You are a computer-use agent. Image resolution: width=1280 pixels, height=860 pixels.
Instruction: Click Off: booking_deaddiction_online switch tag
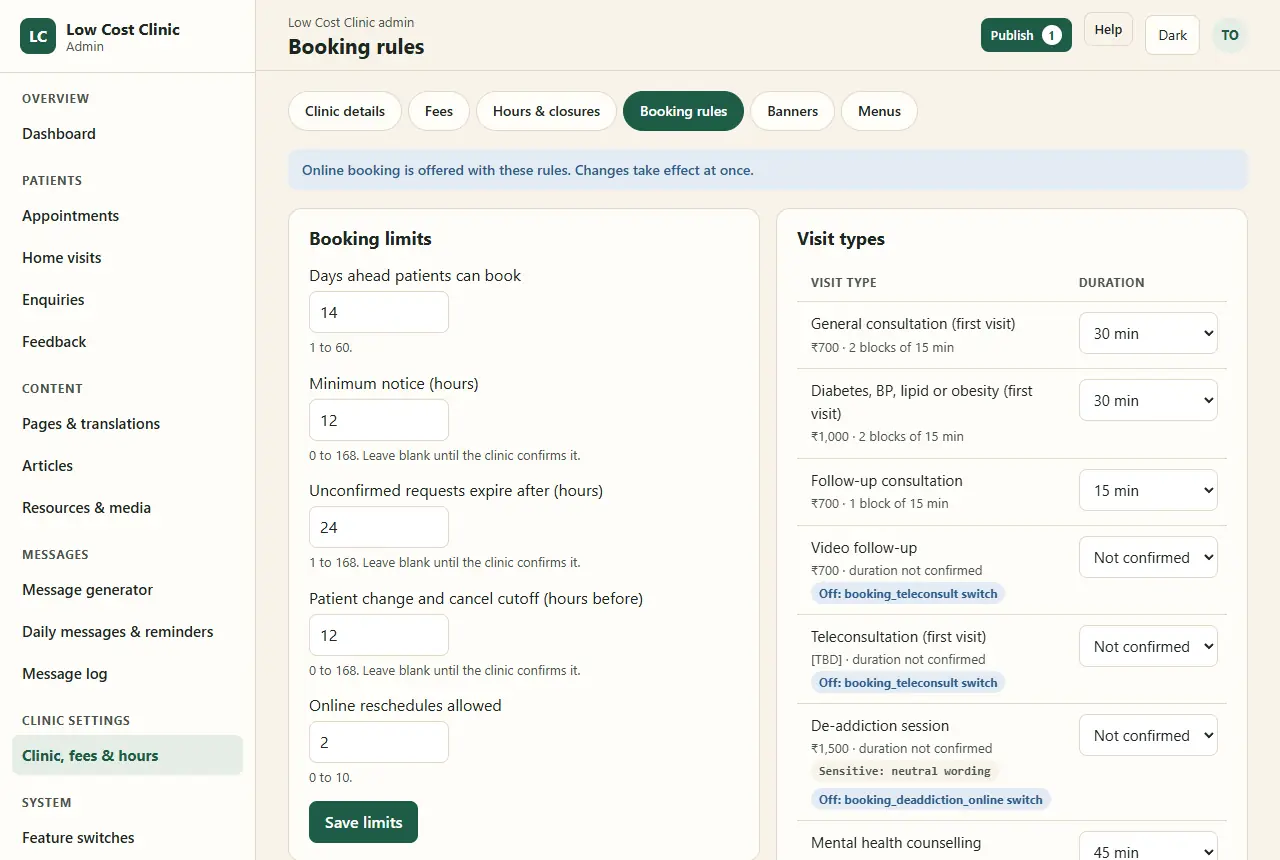[x=931, y=799]
